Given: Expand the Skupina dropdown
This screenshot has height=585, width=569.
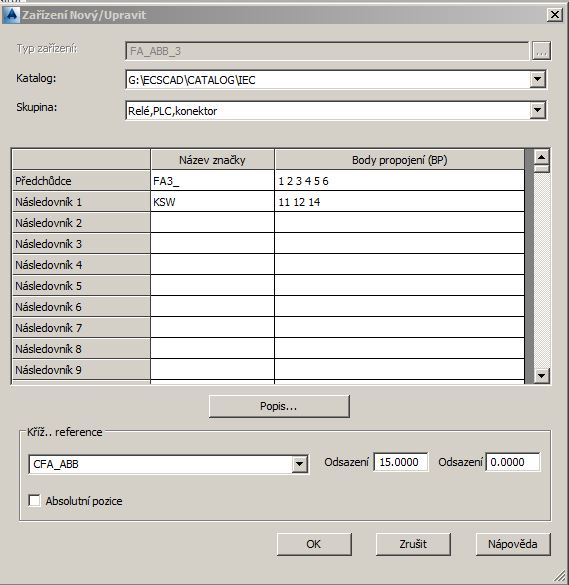Looking at the screenshot, I should click(538, 110).
